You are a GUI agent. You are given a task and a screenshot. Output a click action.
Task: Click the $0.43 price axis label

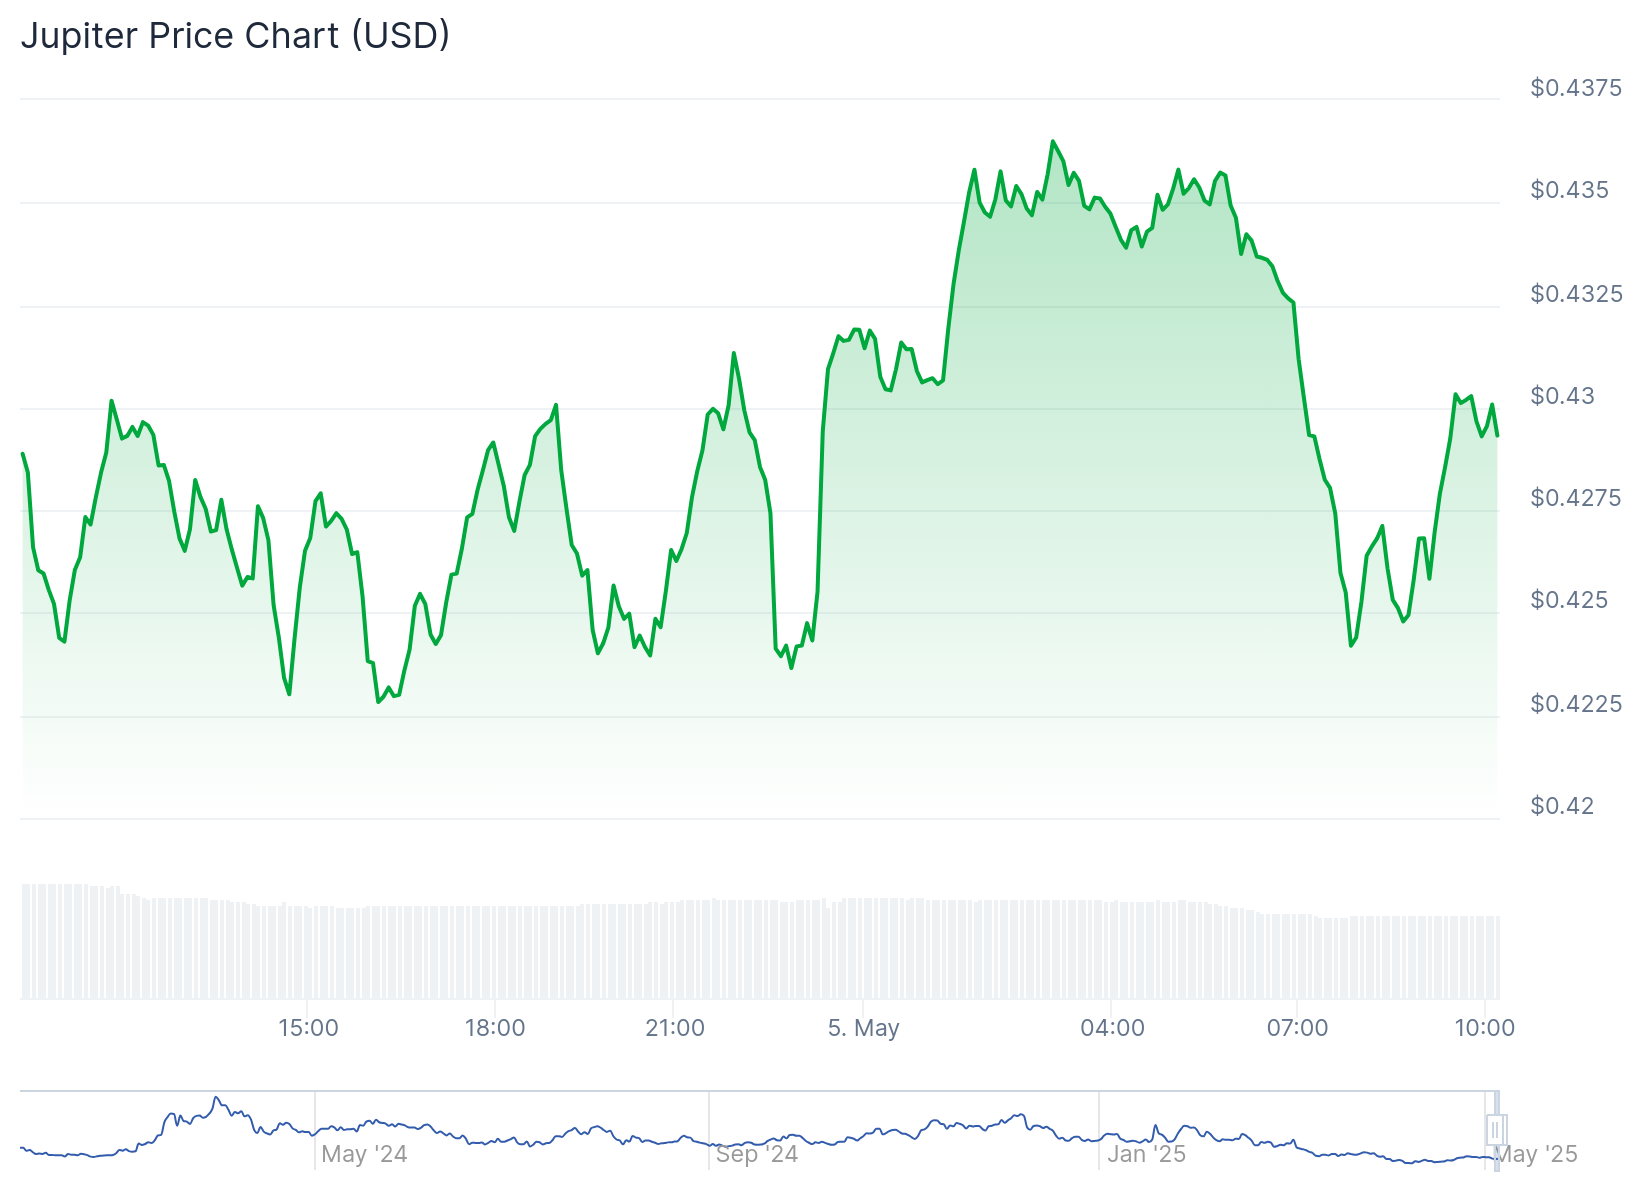1562,396
